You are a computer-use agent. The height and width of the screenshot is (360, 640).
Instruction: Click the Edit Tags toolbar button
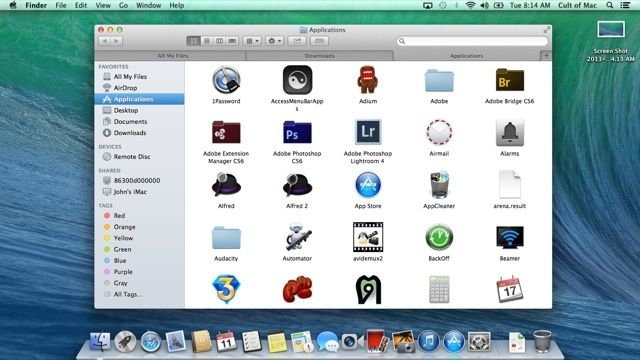[x=320, y=41]
